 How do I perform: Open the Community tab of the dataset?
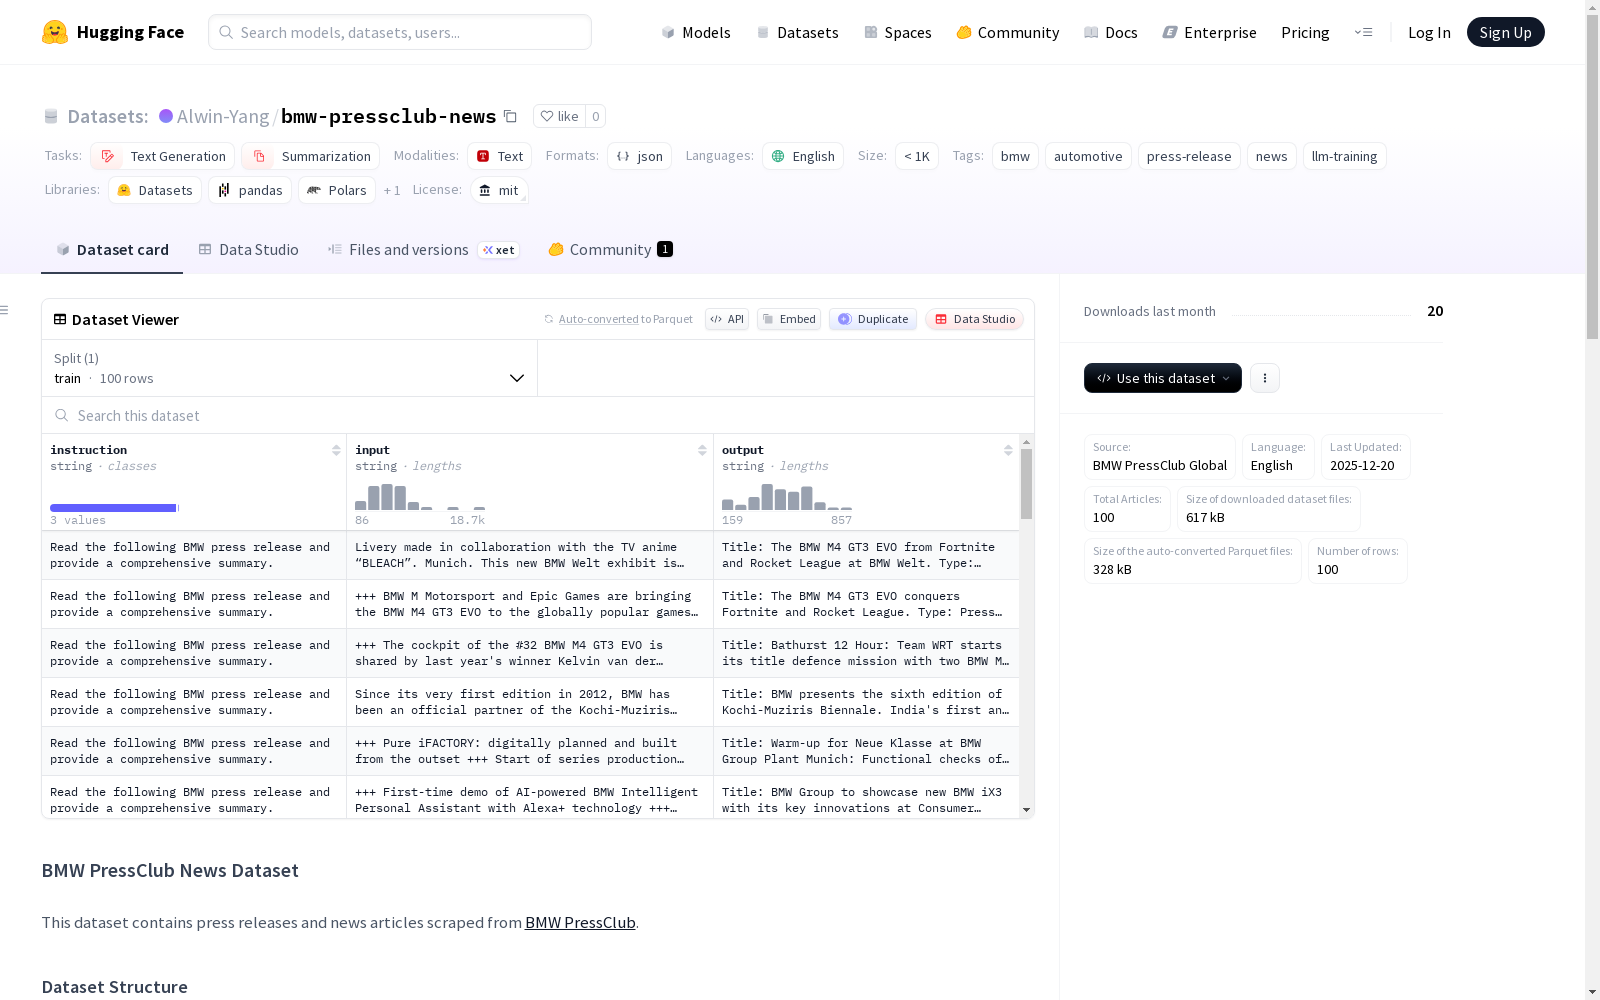click(610, 250)
